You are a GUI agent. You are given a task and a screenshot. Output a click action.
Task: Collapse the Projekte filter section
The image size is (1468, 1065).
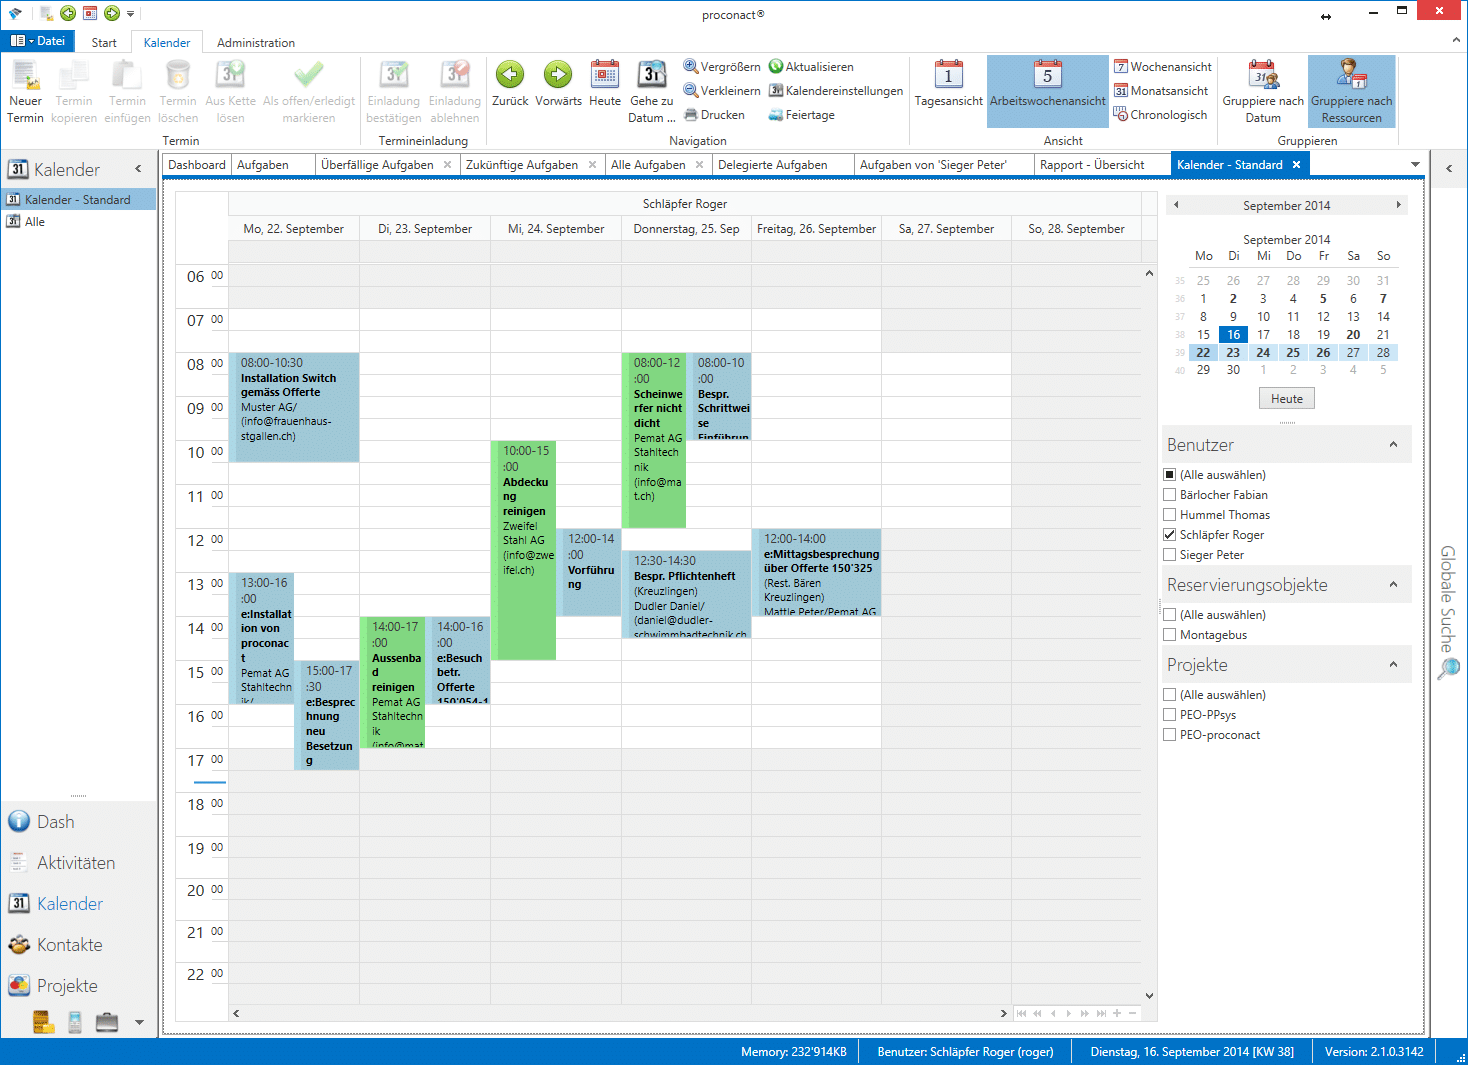[1393, 665]
